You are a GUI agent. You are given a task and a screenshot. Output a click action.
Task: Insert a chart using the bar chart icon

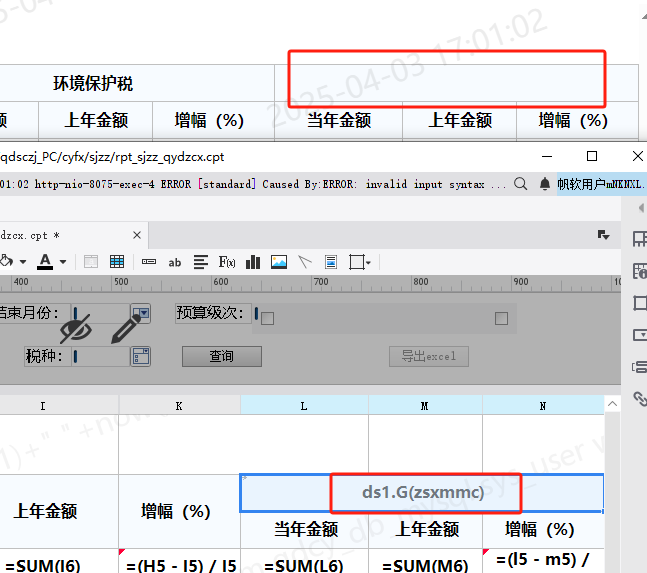[x=253, y=262]
